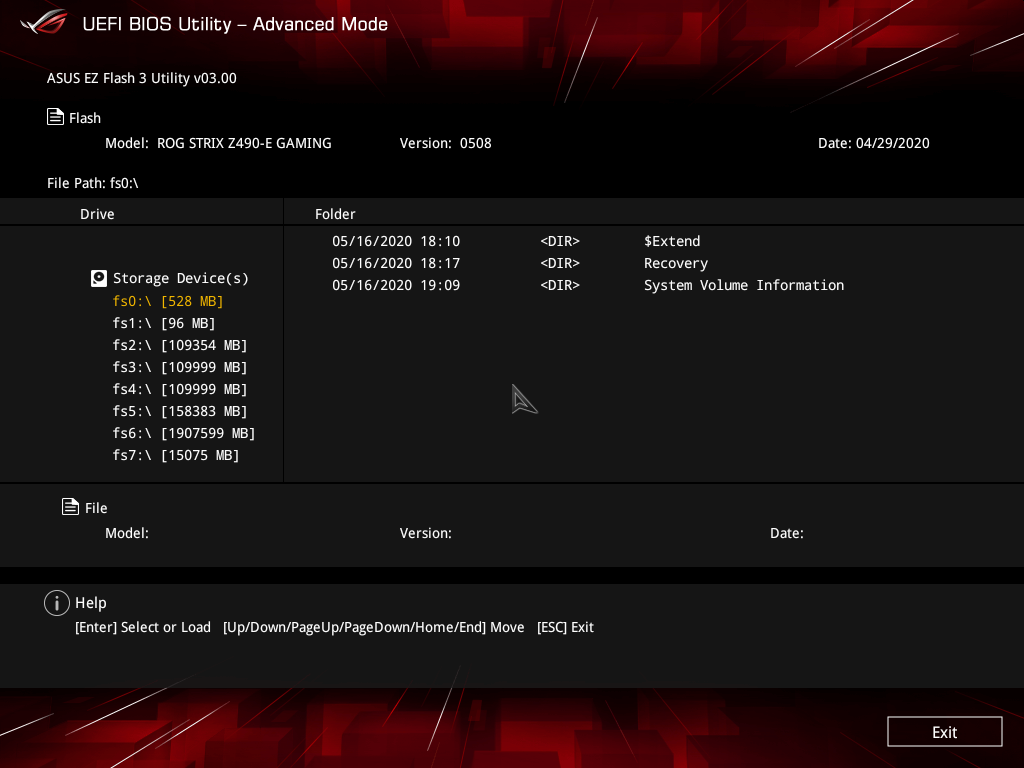The height and width of the screenshot is (768, 1024).
Task: Open the Recovery directory
Action: [675, 263]
